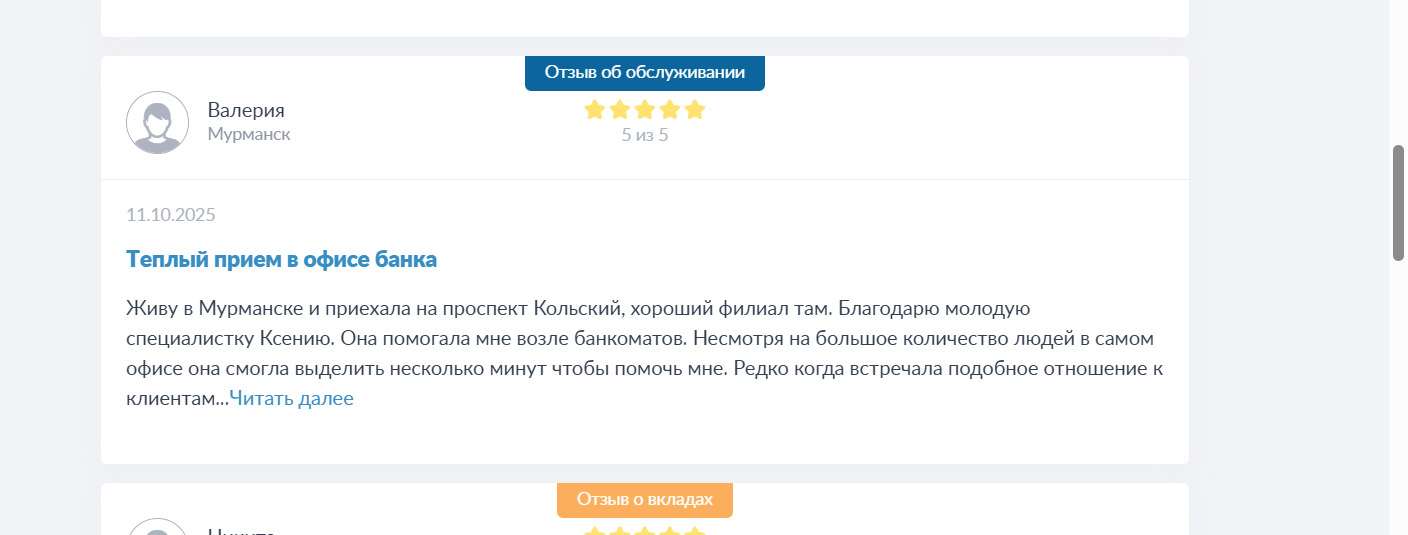Click the partially visible avatar in the next review
The height and width of the screenshot is (535, 1408).
pos(157,528)
